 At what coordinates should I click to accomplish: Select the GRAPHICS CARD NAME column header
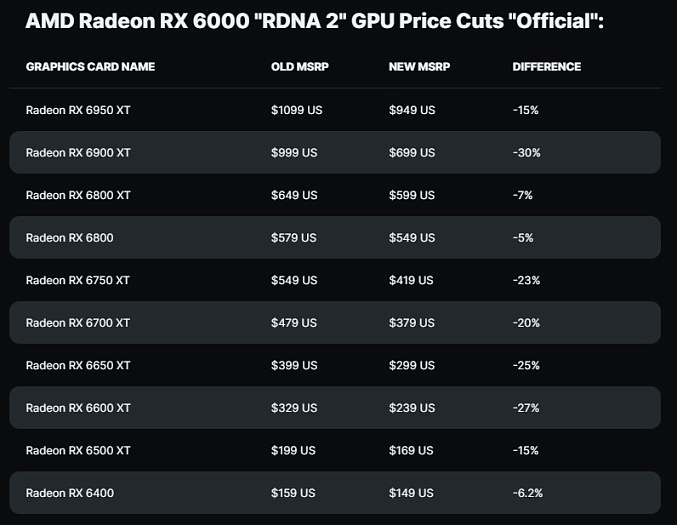click(x=90, y=66)
